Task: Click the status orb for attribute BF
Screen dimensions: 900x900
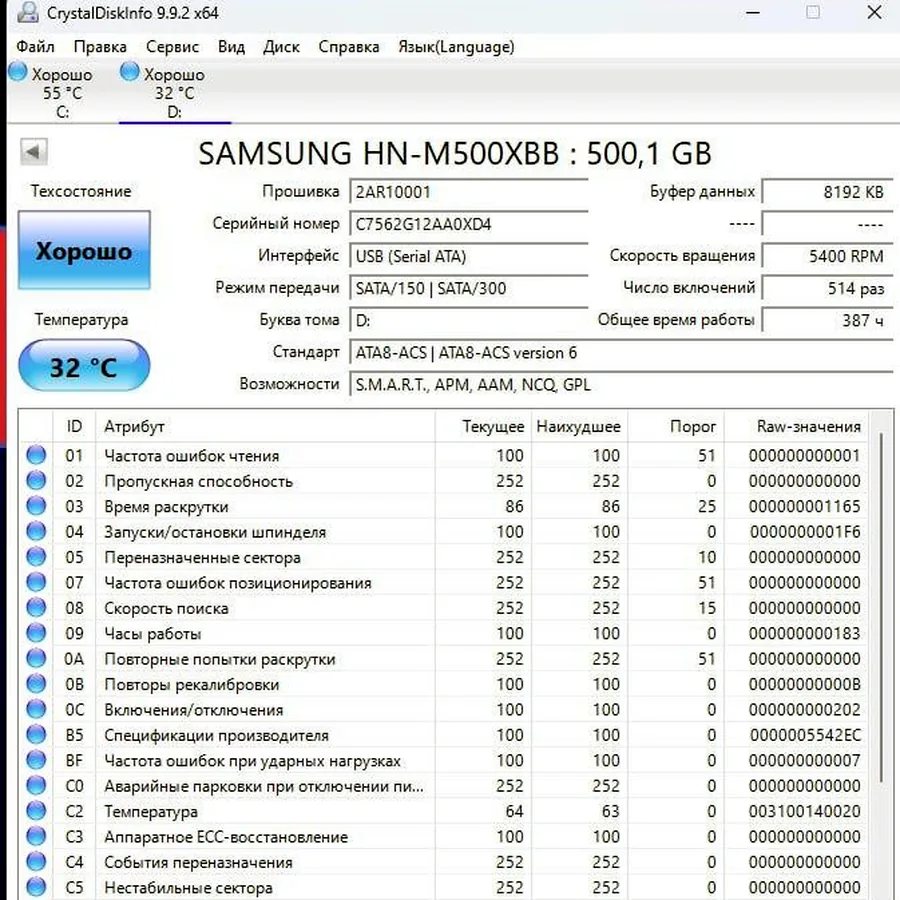Action: pyautogui.click(x=36, y=760)
